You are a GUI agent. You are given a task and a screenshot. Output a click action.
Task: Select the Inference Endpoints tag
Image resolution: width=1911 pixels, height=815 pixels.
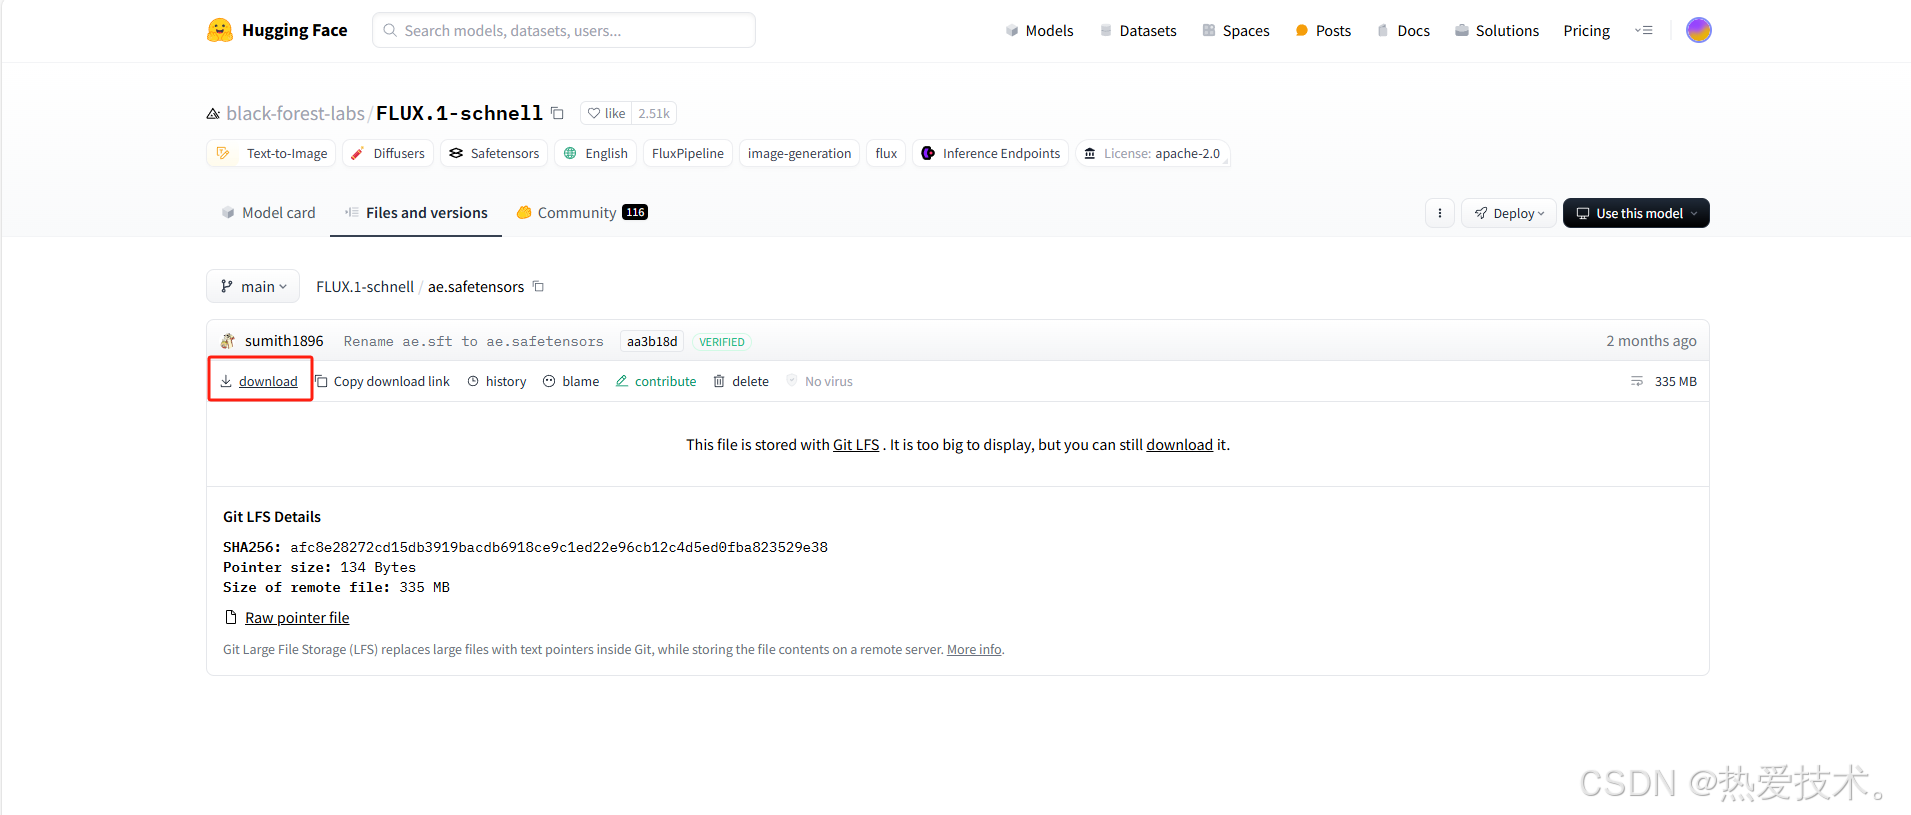click(x=991, y=153)
